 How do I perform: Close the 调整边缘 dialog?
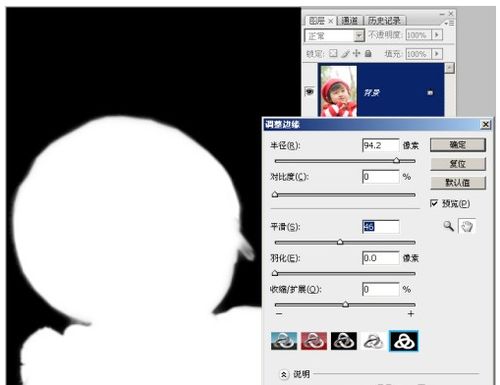coord(485,124)
